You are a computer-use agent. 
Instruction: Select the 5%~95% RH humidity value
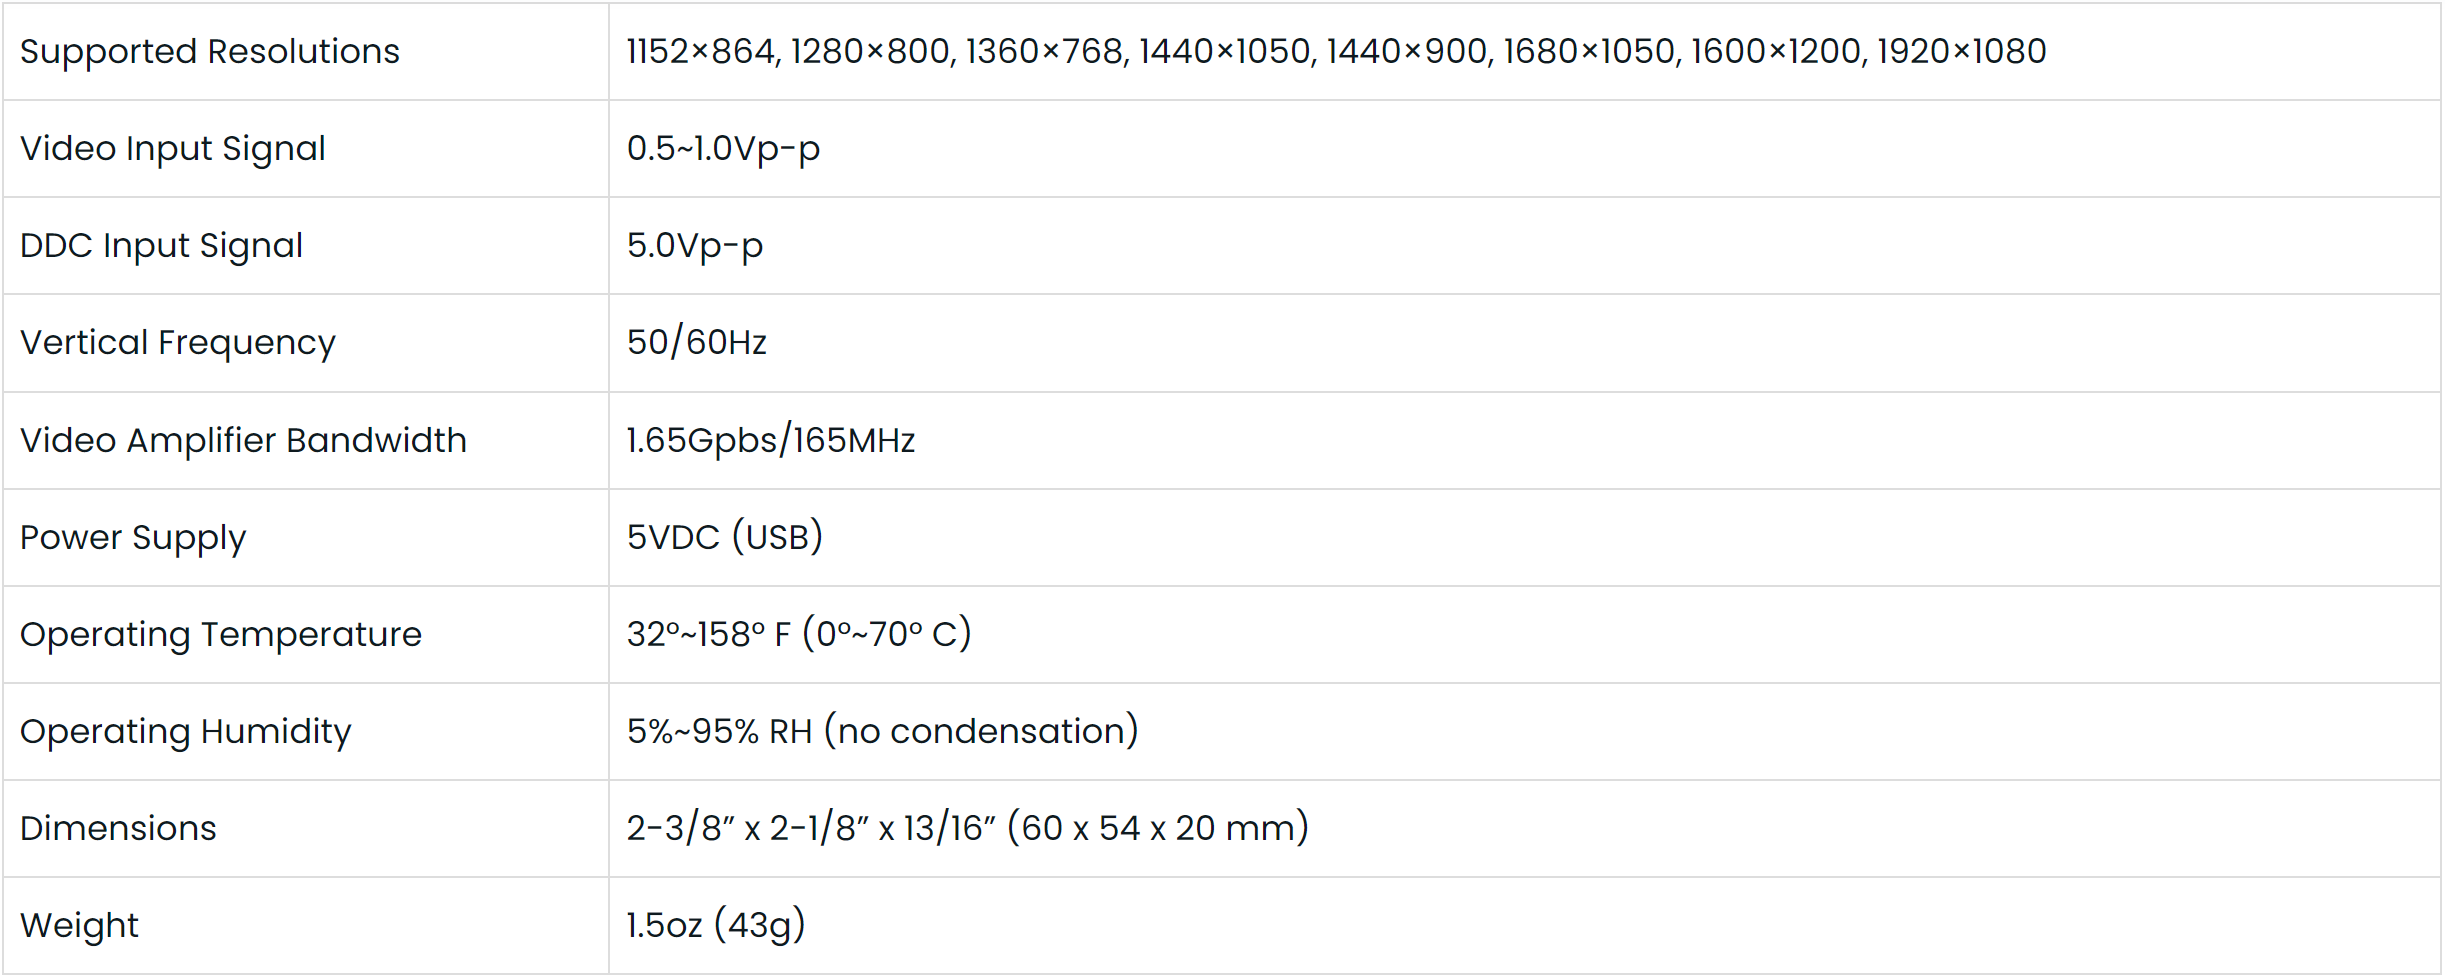[883, 731]
